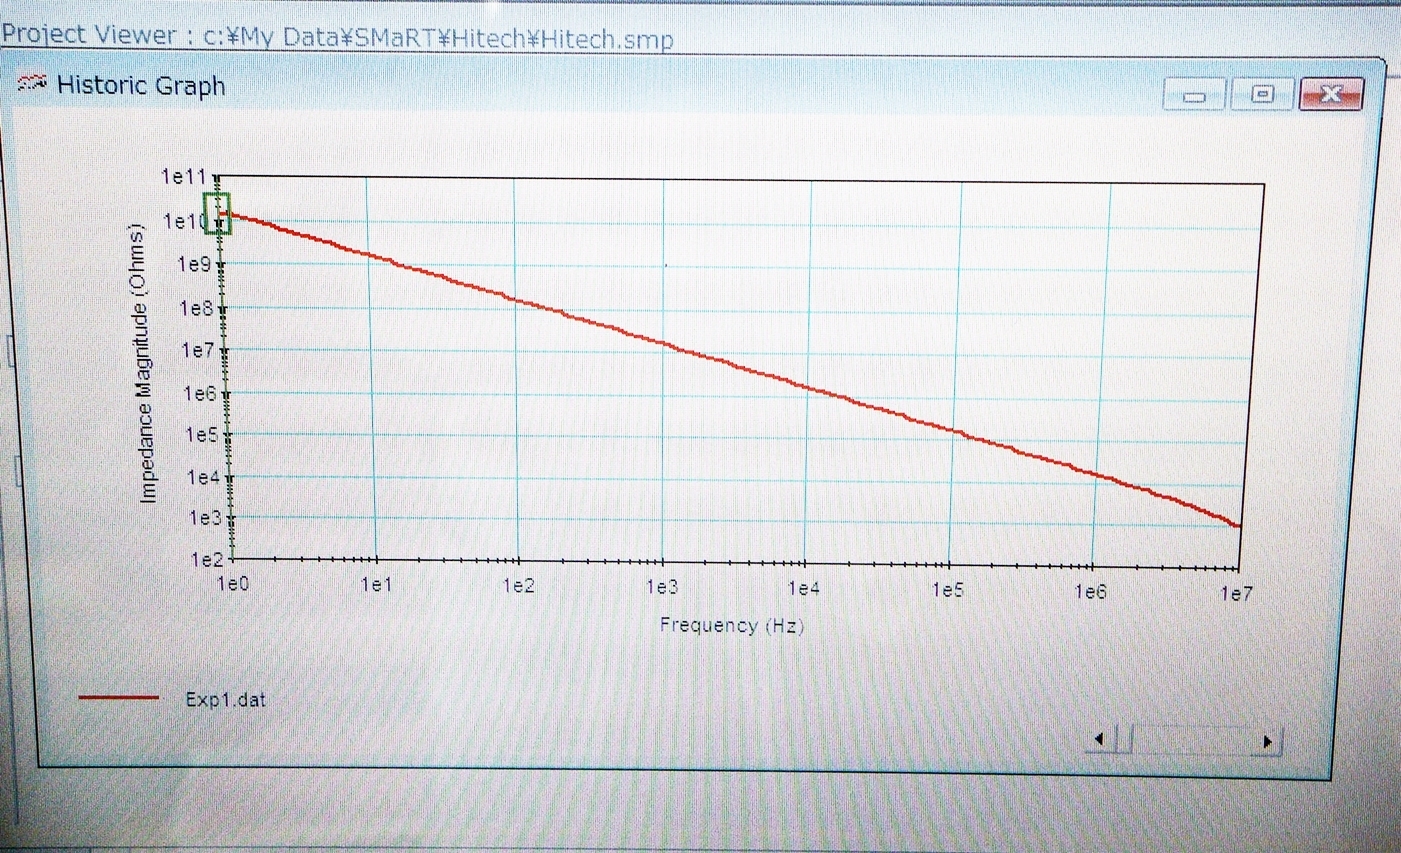Click the 1e1 frequency axis label
The width and height of the screenshot is (1401, 853).
click(x=376, y=585)
